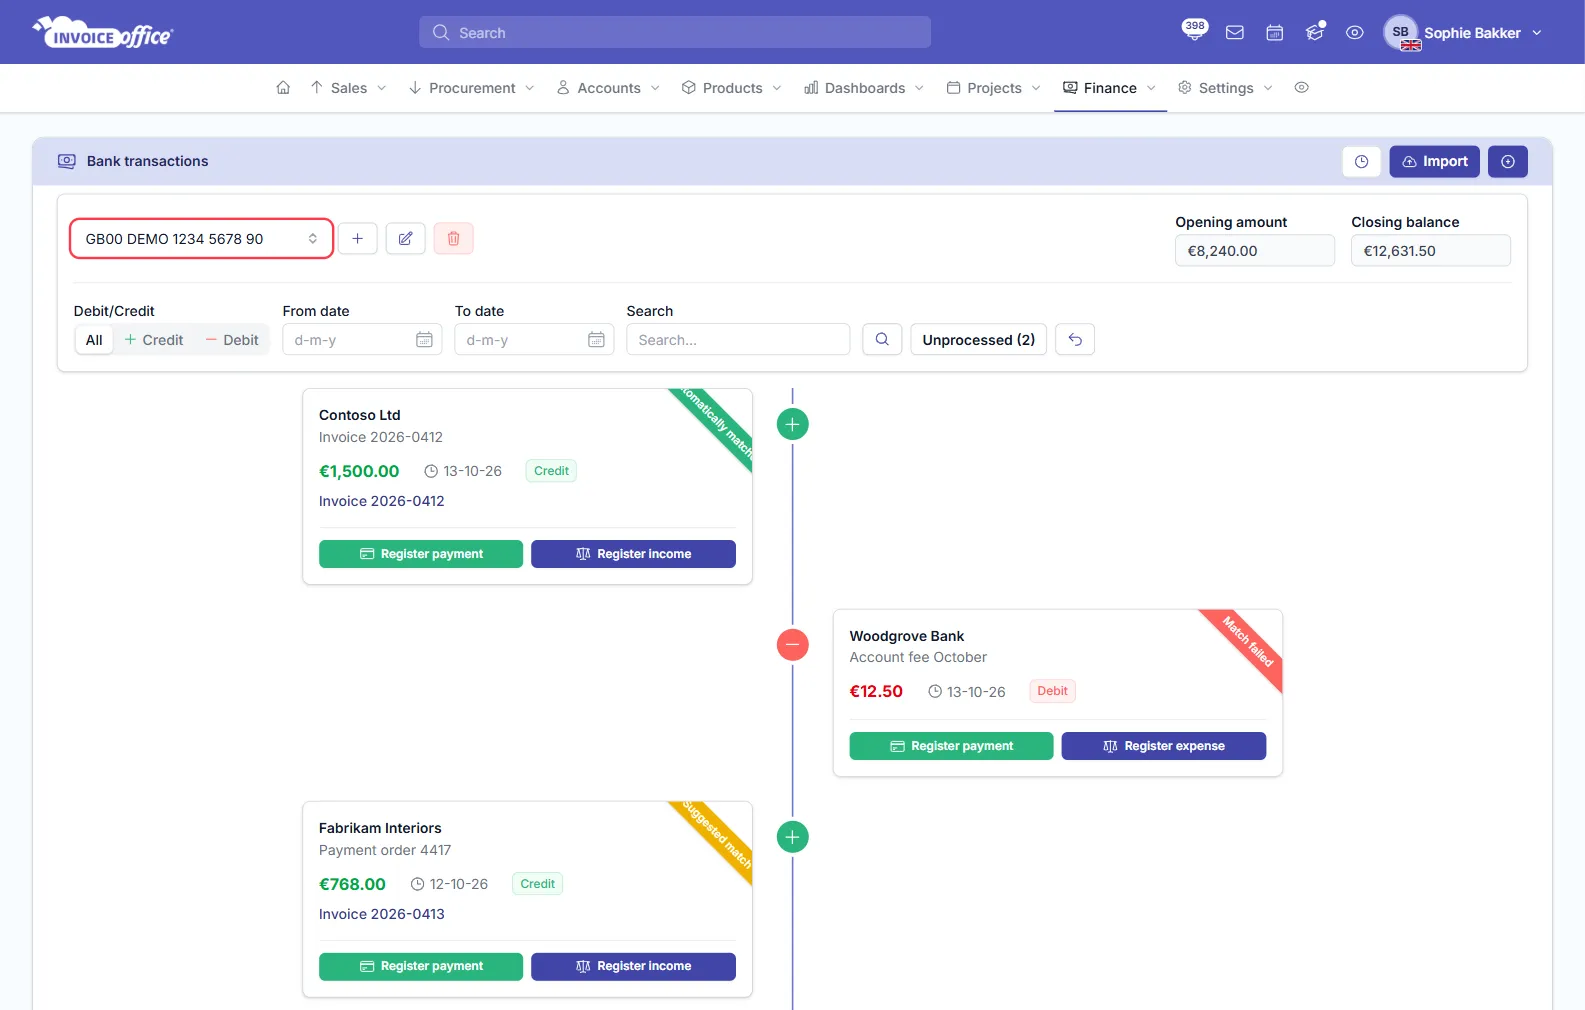Expand the Sales menu
The height and width of the screenshot is (1010, 1585).
(x=348, y=88)
